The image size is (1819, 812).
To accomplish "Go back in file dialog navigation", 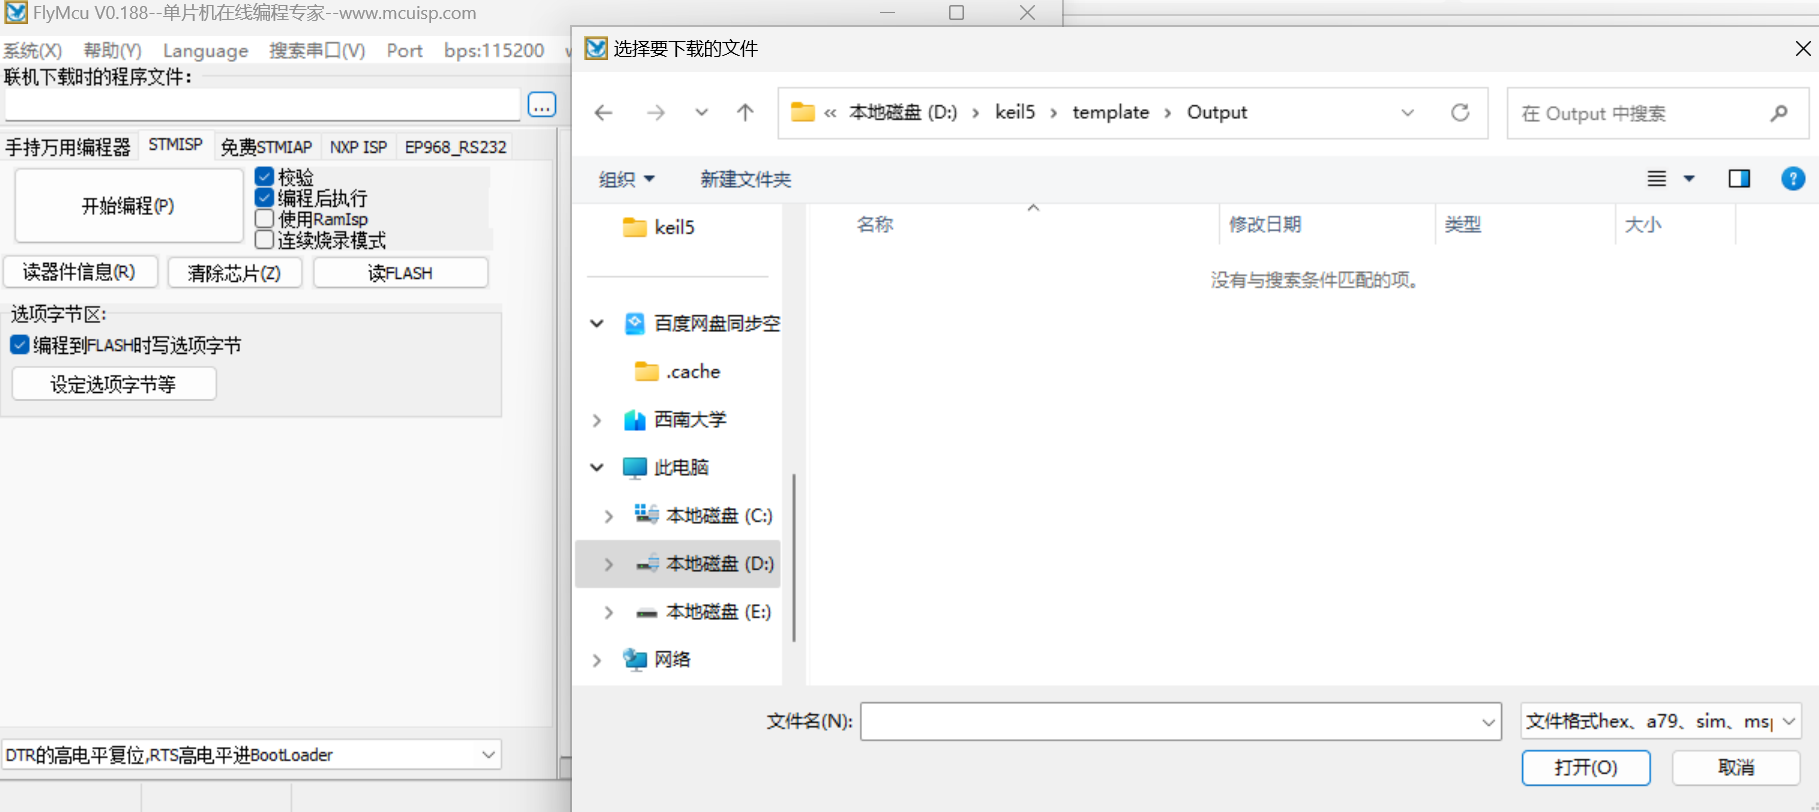I will click(603, 113).
